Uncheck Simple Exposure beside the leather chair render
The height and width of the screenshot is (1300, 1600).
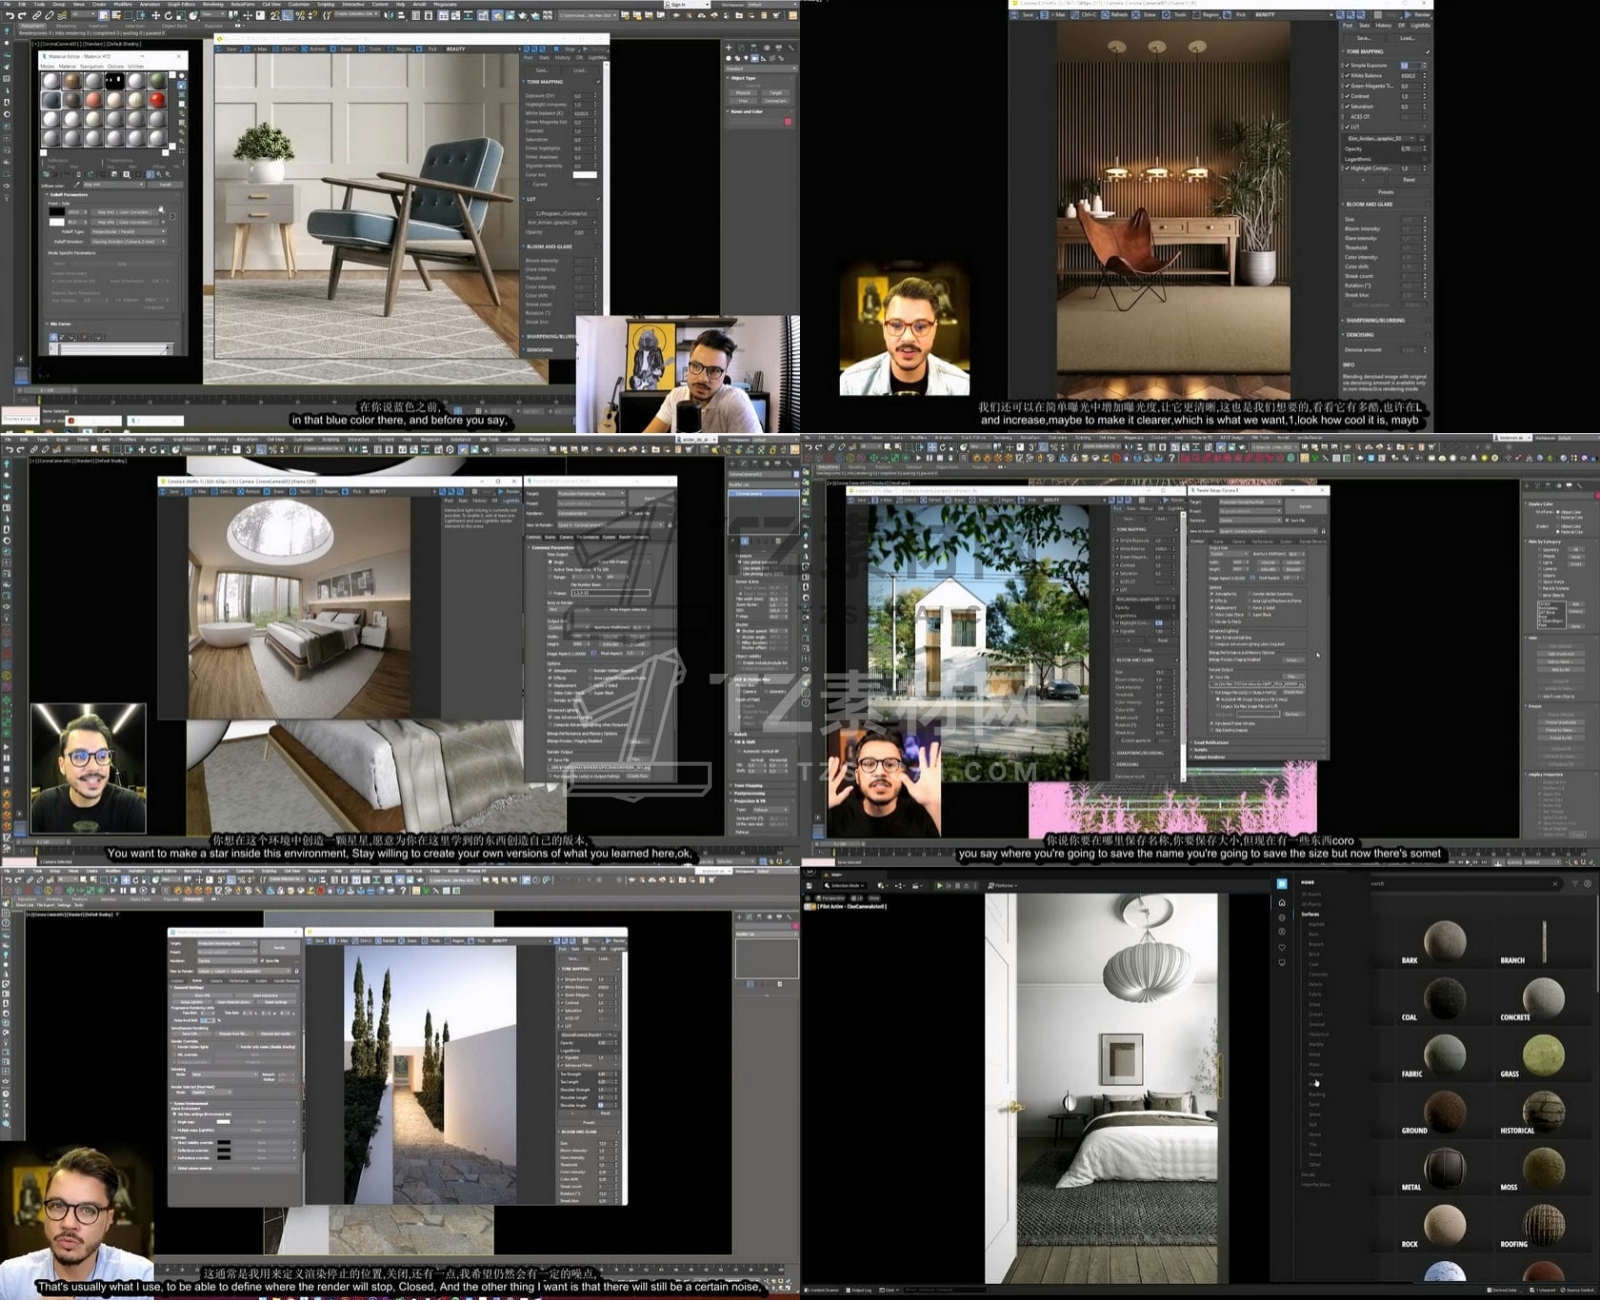(1347, 65)
